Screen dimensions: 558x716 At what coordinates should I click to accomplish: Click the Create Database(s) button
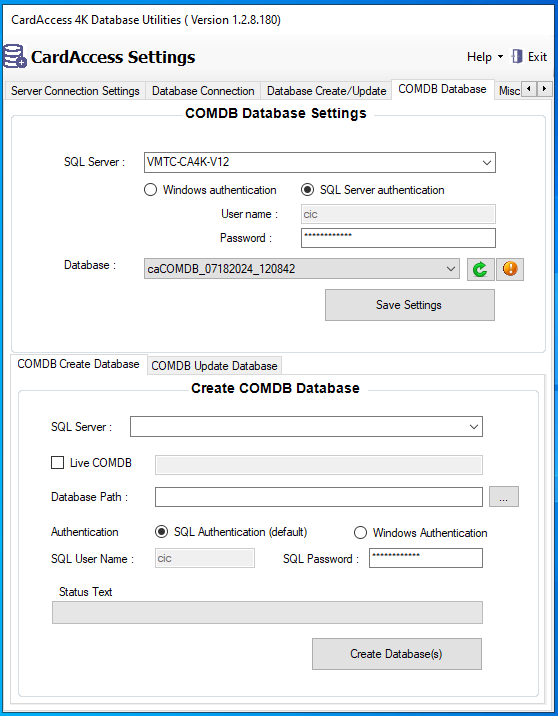coord(396,654)
